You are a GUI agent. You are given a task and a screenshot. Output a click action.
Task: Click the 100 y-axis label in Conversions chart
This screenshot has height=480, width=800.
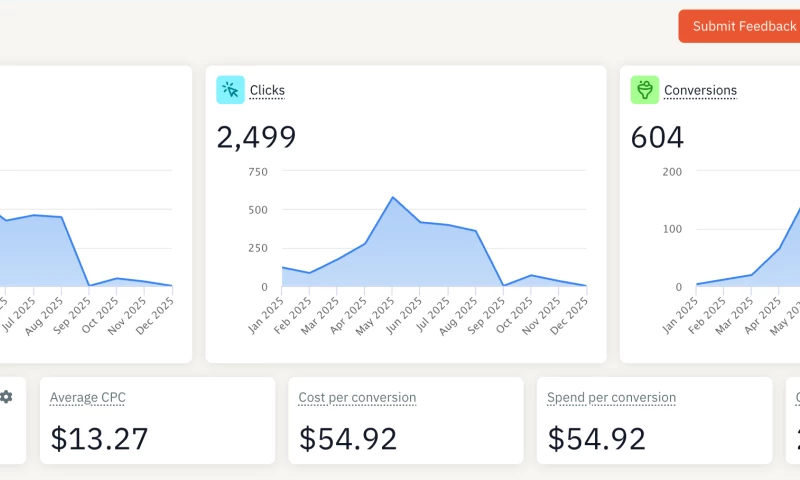(672, 229)
